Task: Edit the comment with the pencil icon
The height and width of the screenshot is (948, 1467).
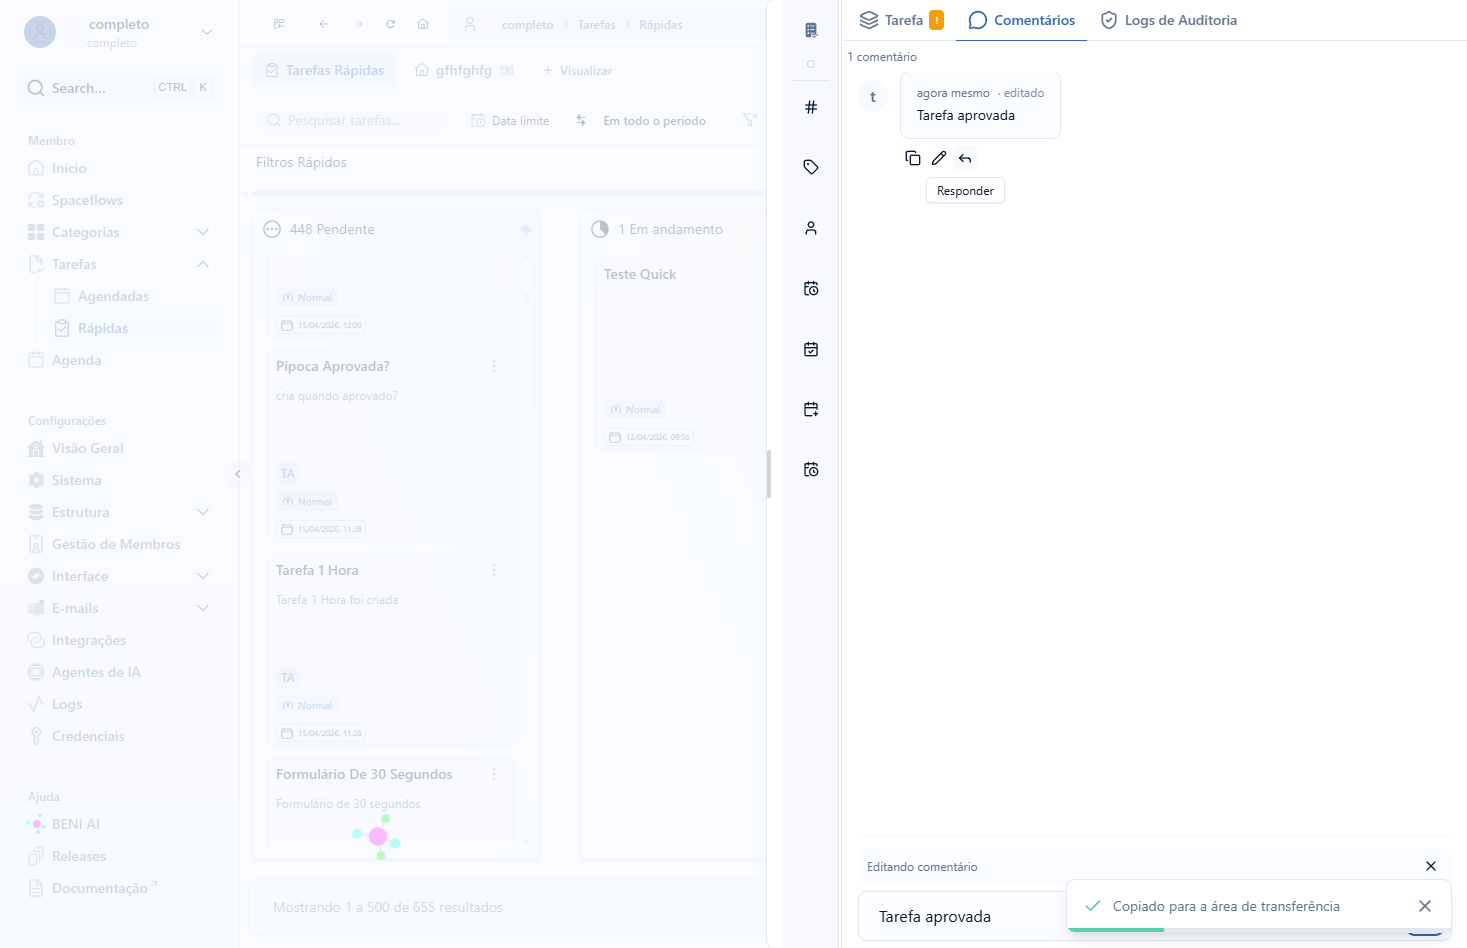Action: [x=939, y=158]
